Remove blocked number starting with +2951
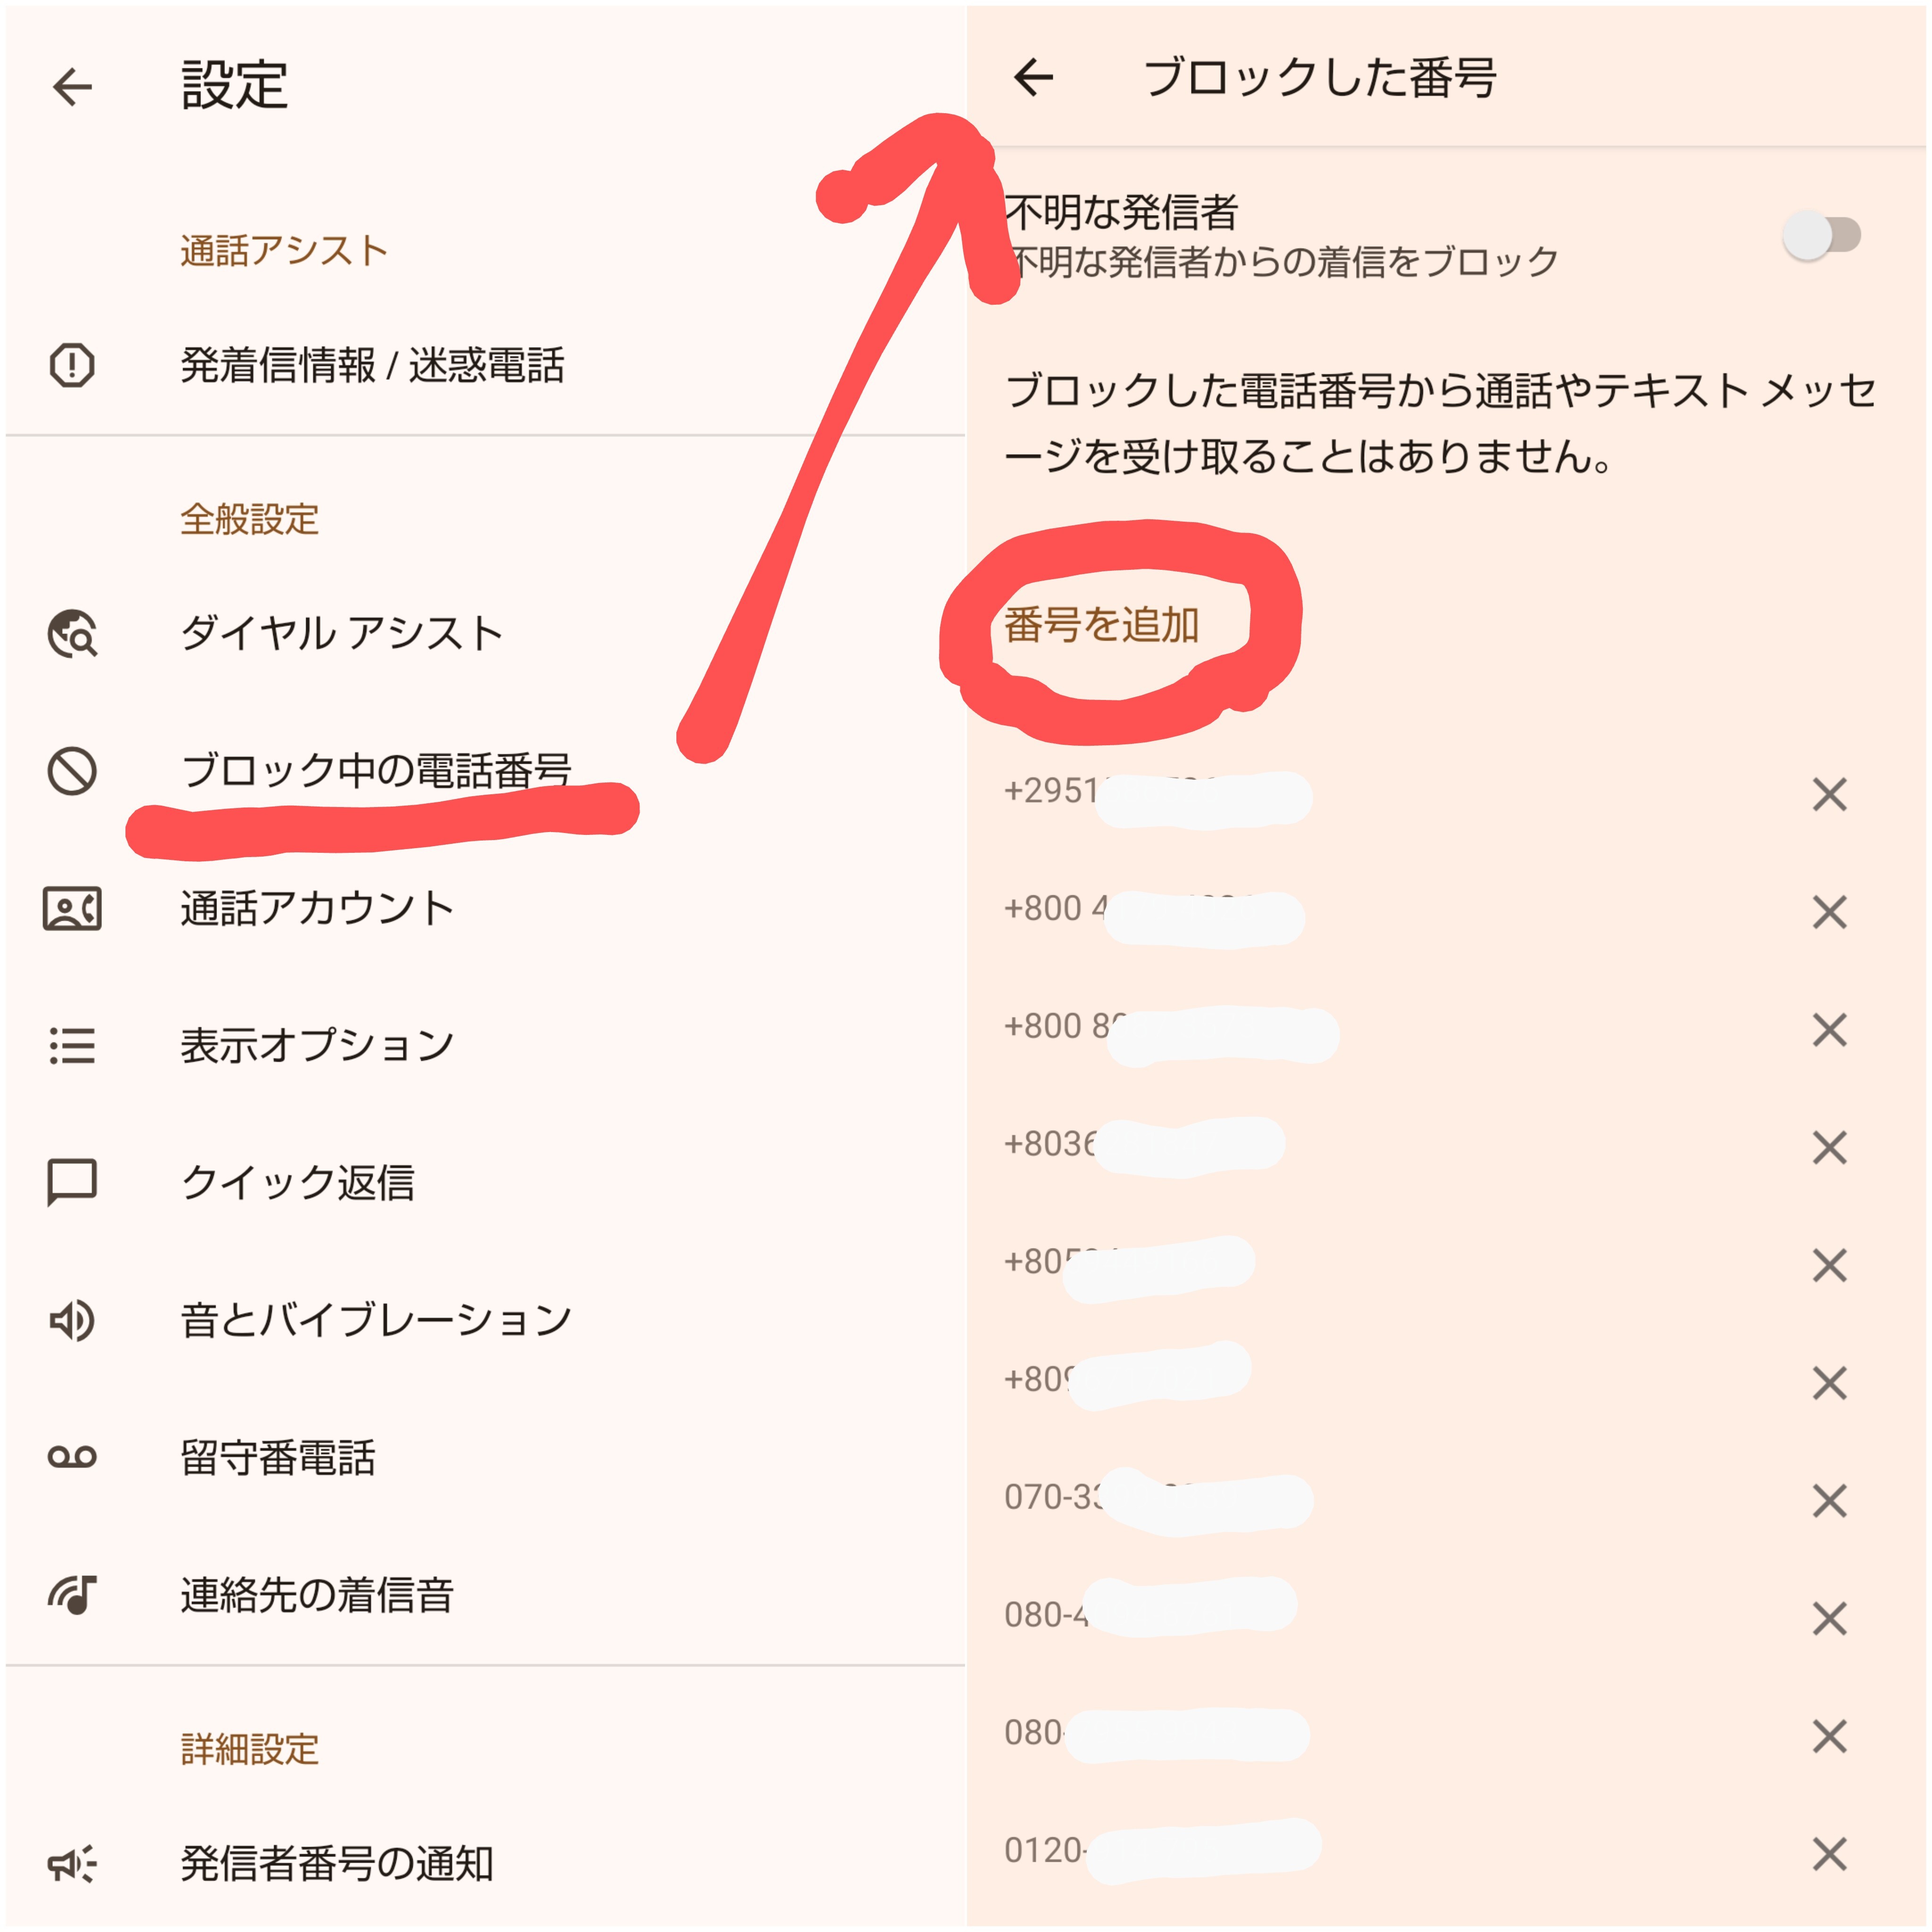 coord(1829,795)
